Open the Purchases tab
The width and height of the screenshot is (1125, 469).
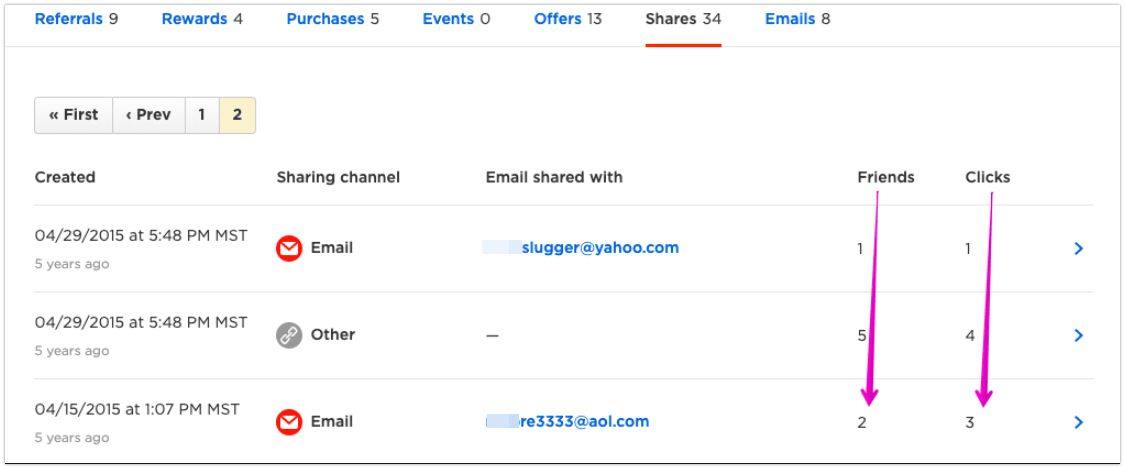333,19
